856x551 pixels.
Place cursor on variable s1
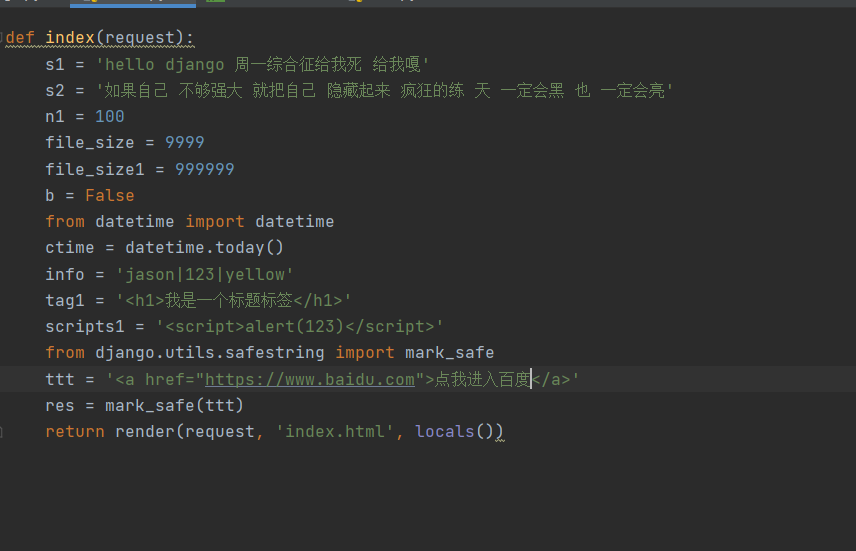pyautogui.click(x=55, y=64)
